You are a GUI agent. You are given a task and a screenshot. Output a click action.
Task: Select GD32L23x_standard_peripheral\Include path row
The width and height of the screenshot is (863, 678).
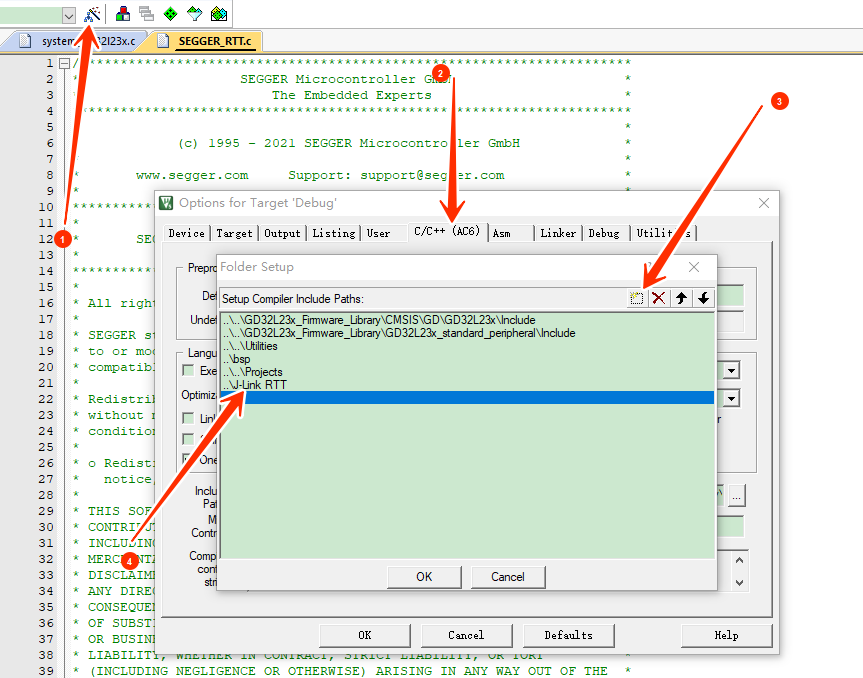(x=467, y=333)
